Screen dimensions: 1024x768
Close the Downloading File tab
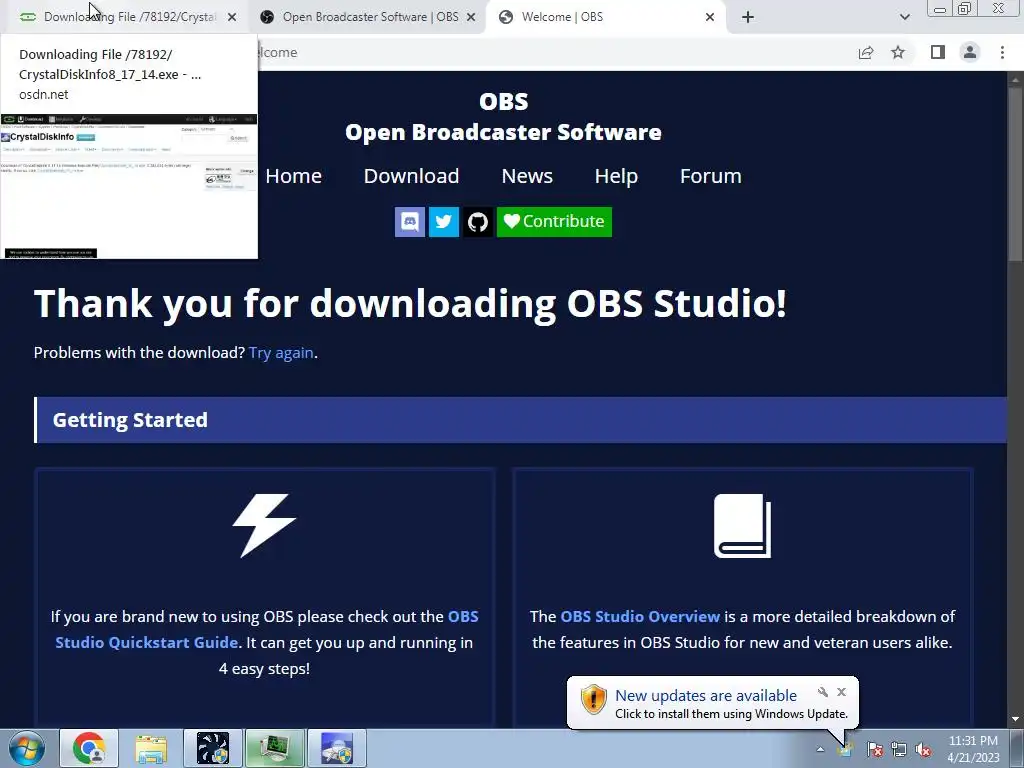pos(232,18)
